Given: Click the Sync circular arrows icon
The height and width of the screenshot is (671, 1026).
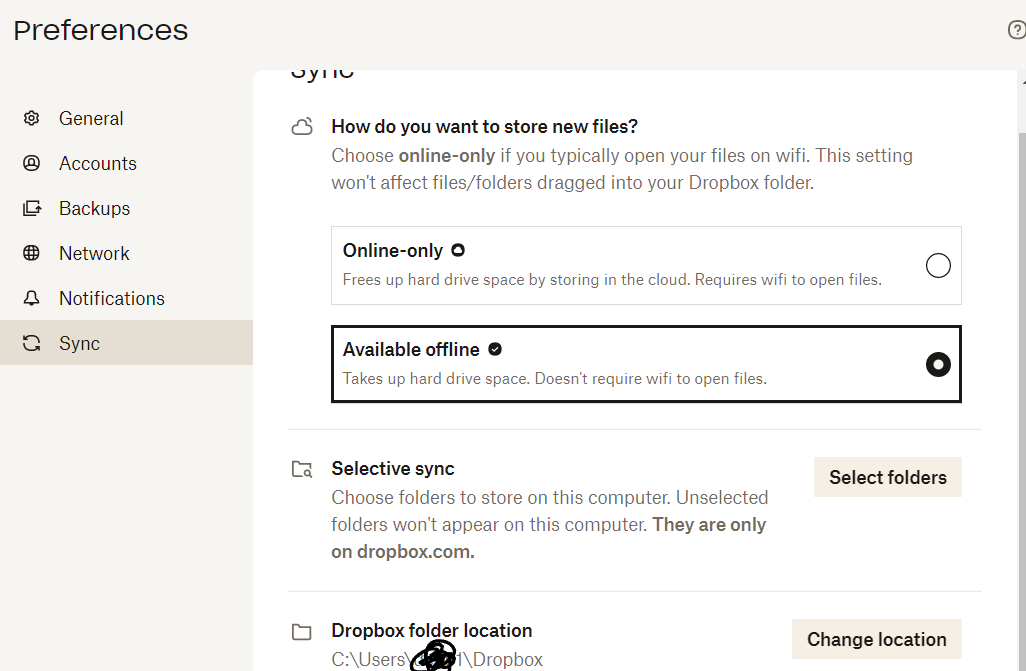Looking at the screenshot, I should click(x=31, y=343).
